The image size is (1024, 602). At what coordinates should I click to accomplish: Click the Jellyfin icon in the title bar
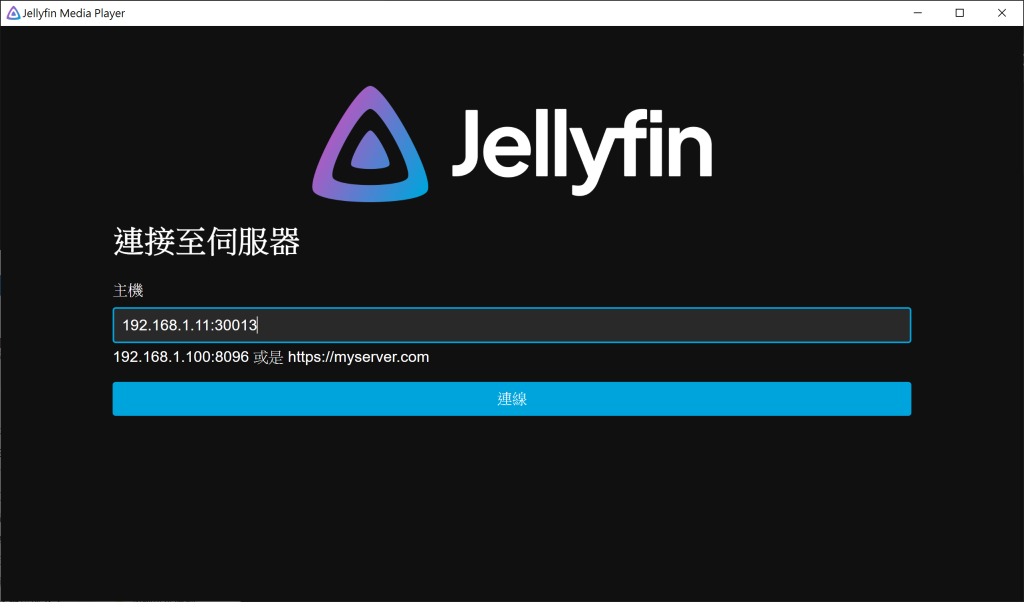13,13
